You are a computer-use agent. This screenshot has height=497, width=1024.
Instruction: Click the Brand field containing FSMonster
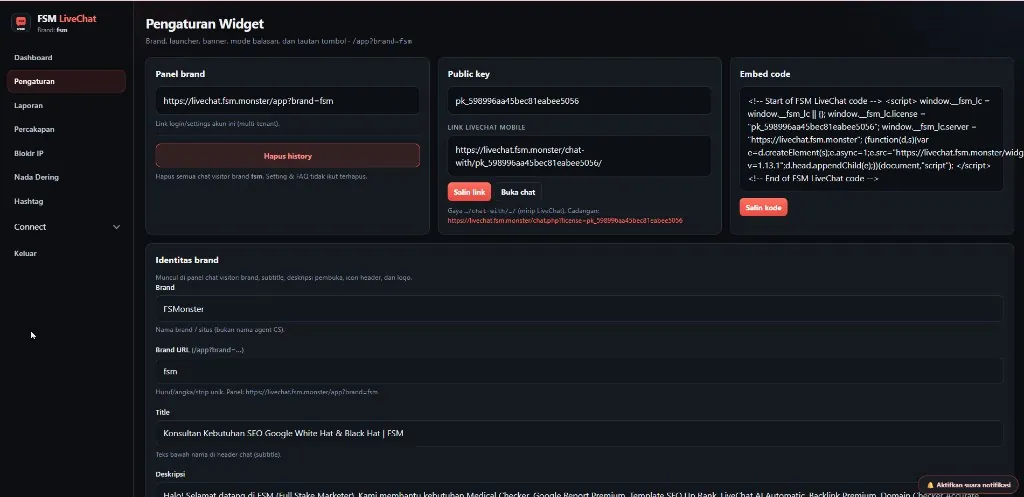coord(579,308)
